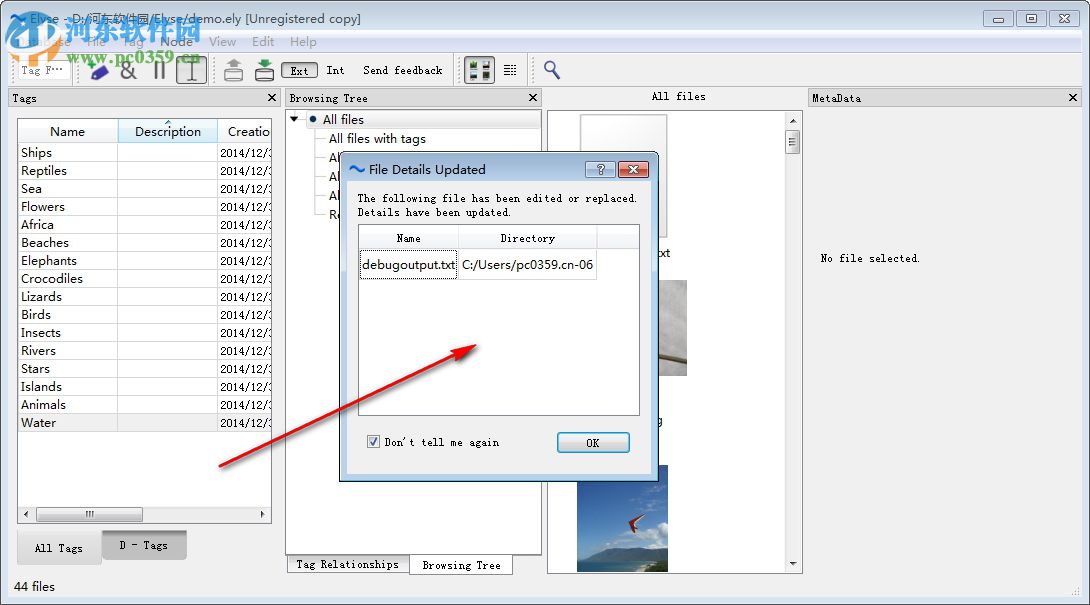Select the Sea tag row
Image resolution: width=1090 pixels, height=605 pixels.
click(145, 188)
